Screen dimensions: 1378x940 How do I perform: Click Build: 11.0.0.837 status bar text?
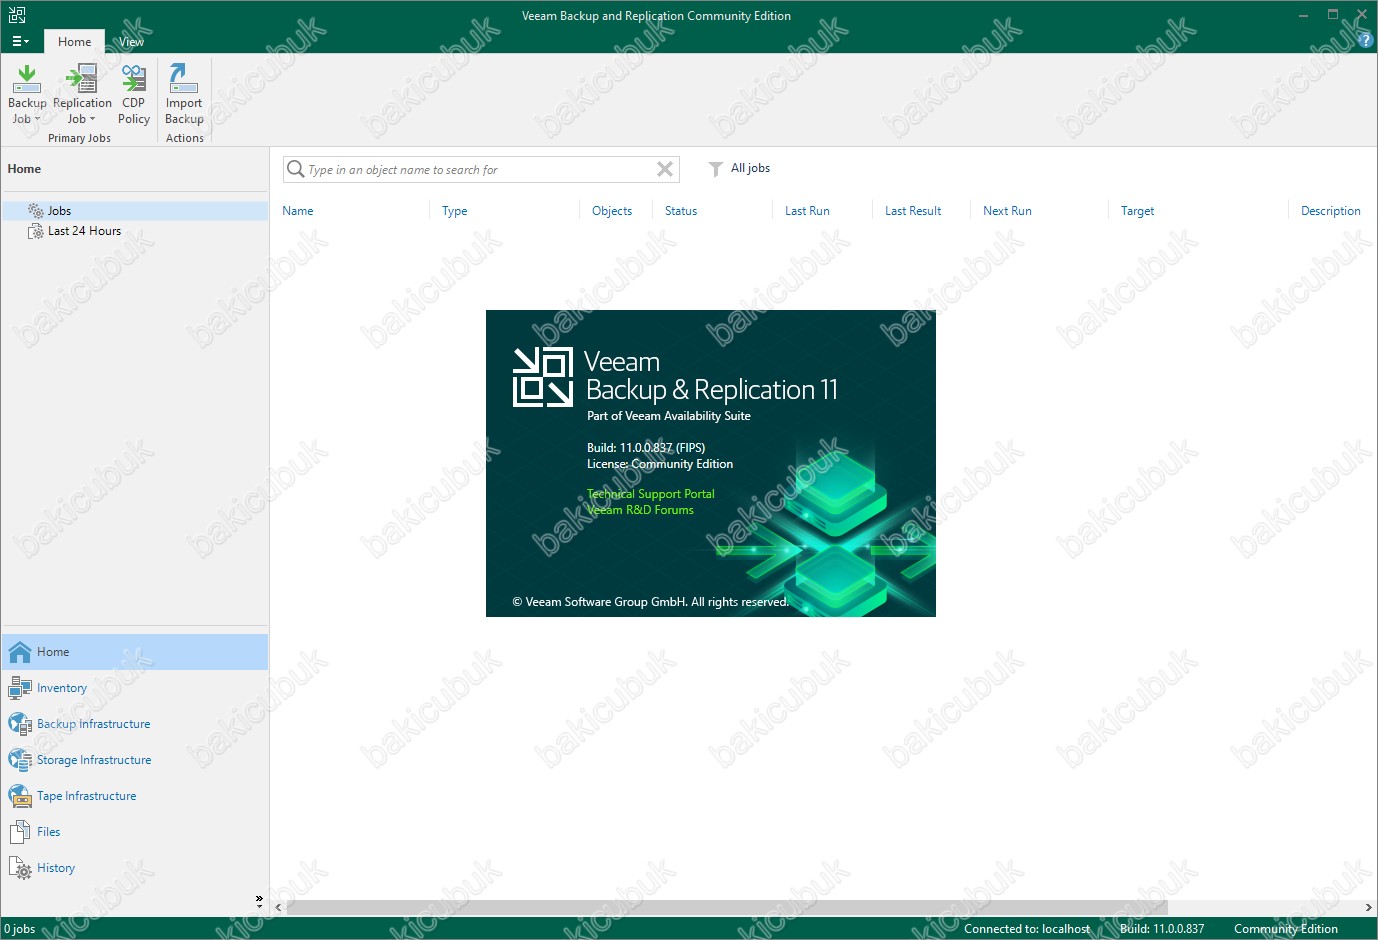[x=1162, y=929]
